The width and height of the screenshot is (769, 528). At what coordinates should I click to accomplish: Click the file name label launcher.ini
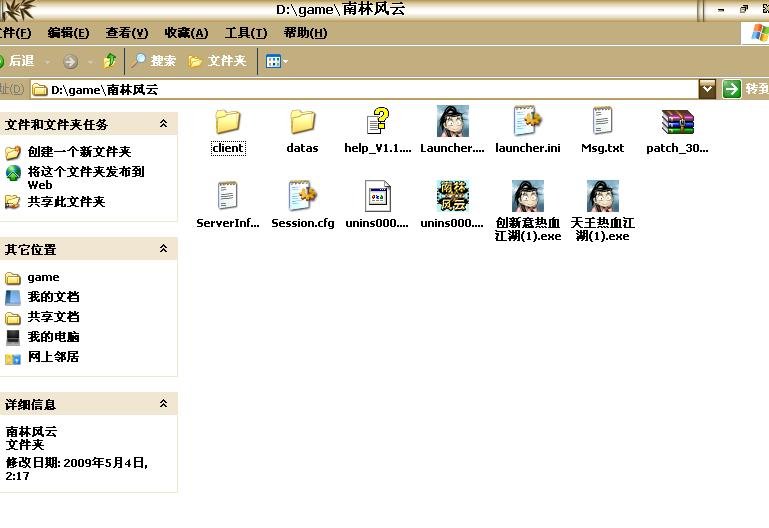pyautogui.click(x=528, y=148)
